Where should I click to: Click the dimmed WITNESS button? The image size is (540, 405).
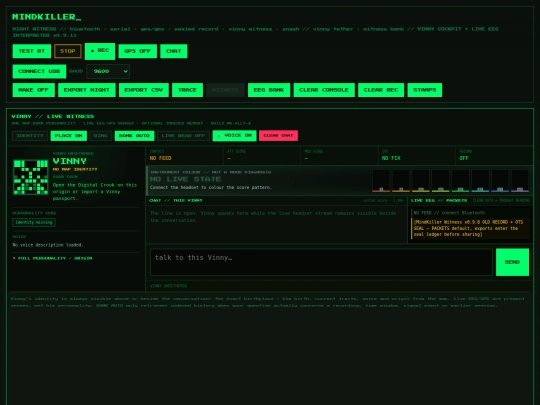click(x=225, y=90)
